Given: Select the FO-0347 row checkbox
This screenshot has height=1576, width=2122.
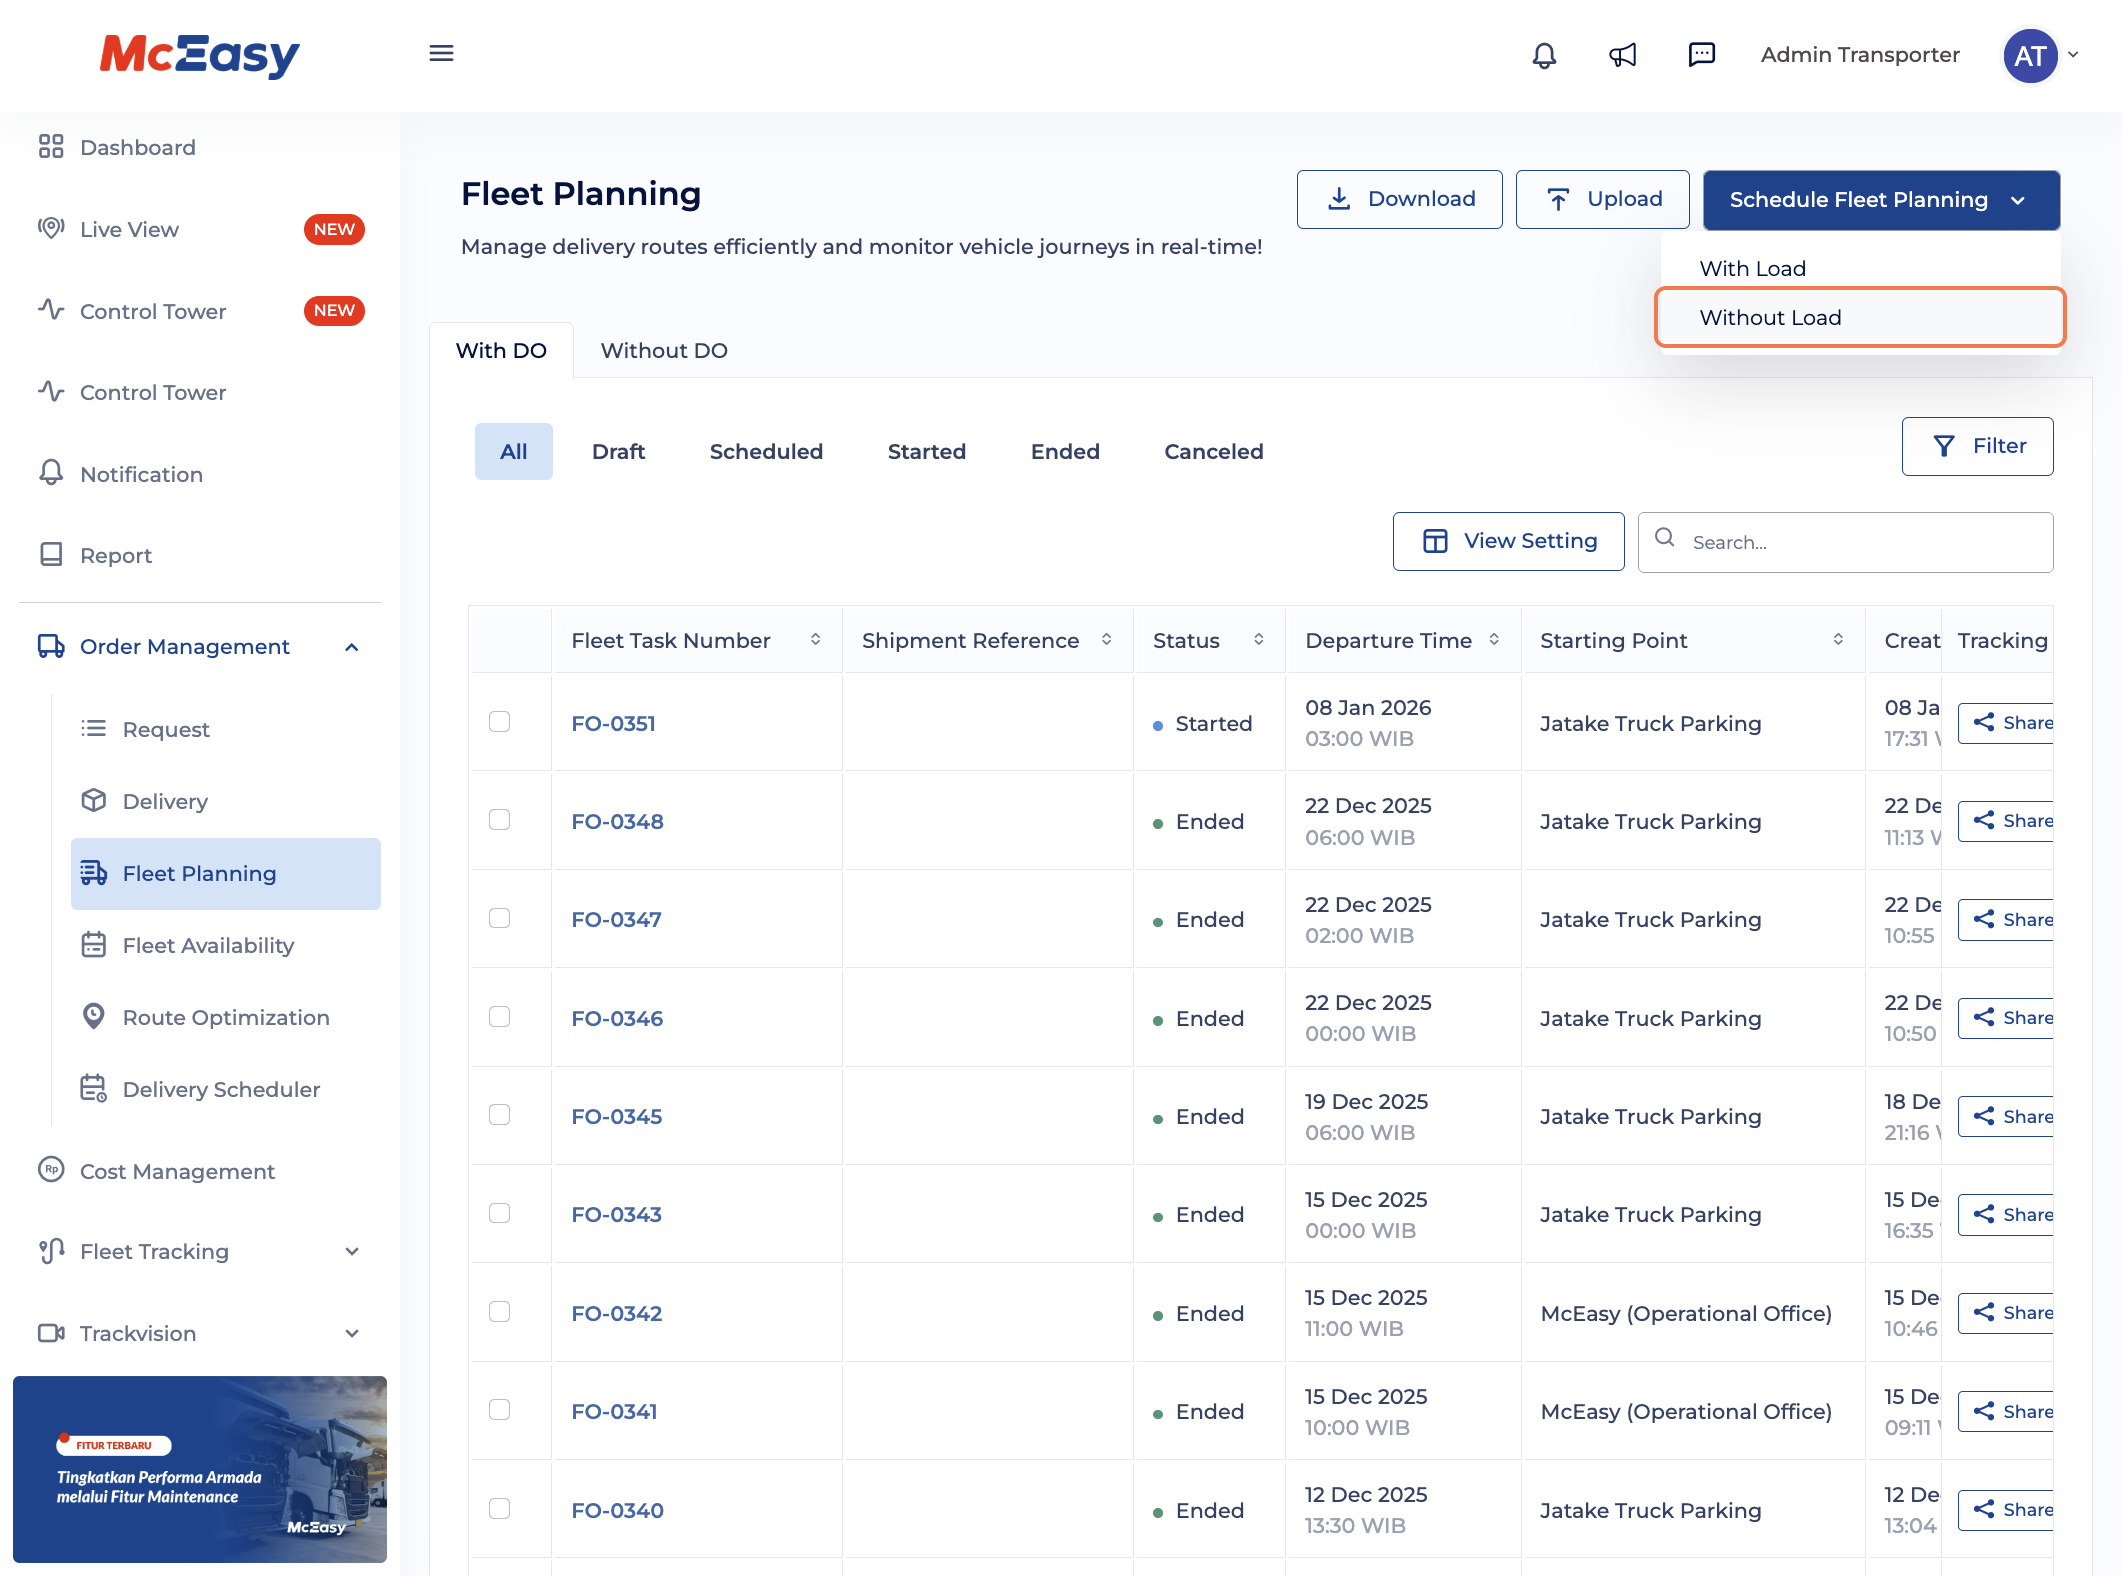Looking at the screenshot, I should click(x=499, y=918).
